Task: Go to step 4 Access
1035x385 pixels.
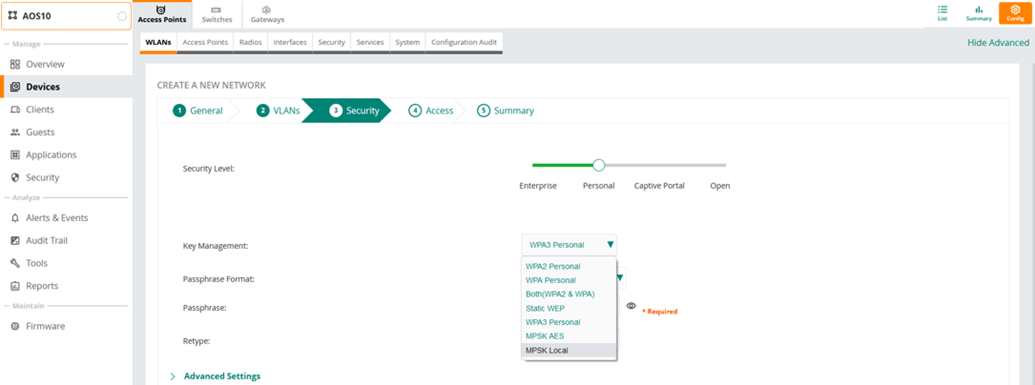Action: (432, 111)
